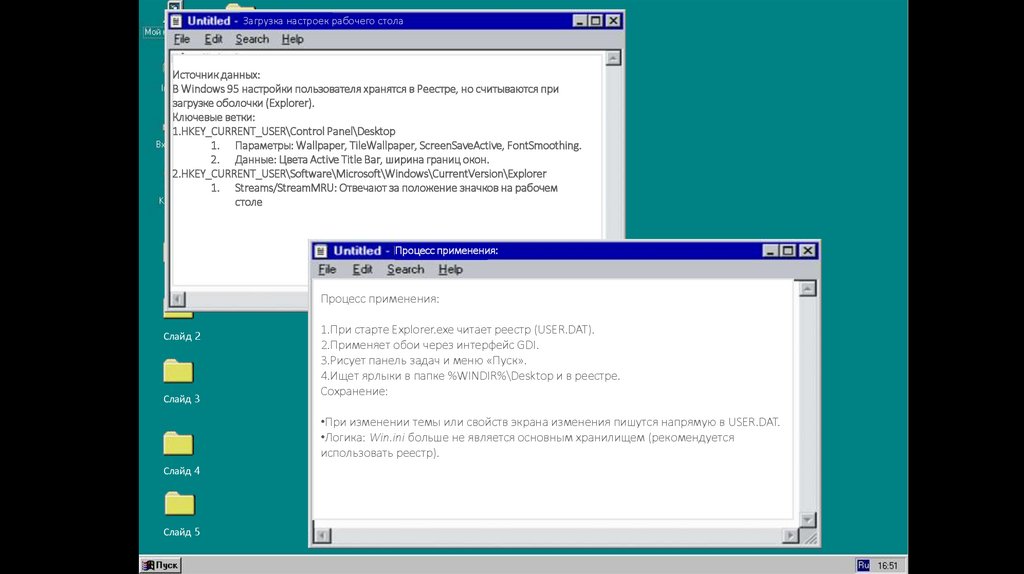Viewport: 1024px width, 574px height.
Task: Click the line 'Ключевые ветки:'
Action: [214, 118]
